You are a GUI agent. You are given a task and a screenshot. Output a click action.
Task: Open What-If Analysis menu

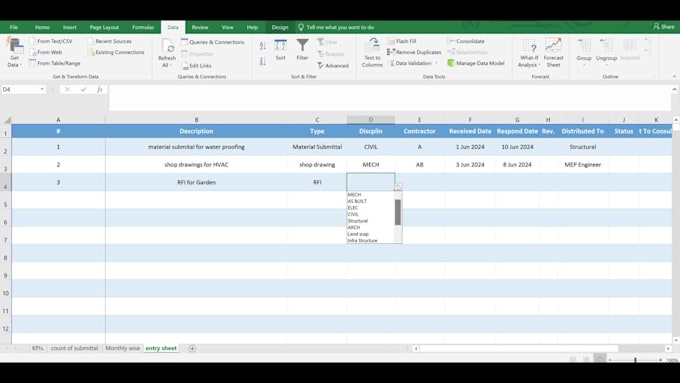529,52
